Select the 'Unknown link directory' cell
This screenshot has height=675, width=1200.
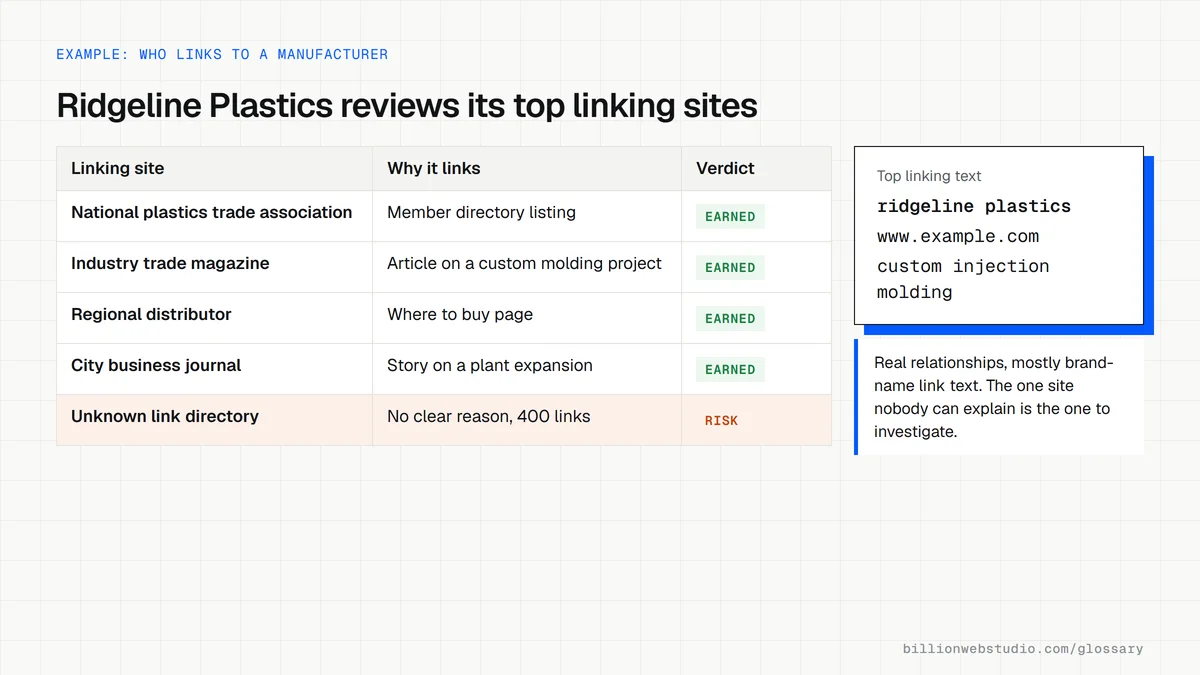(214, 420)
